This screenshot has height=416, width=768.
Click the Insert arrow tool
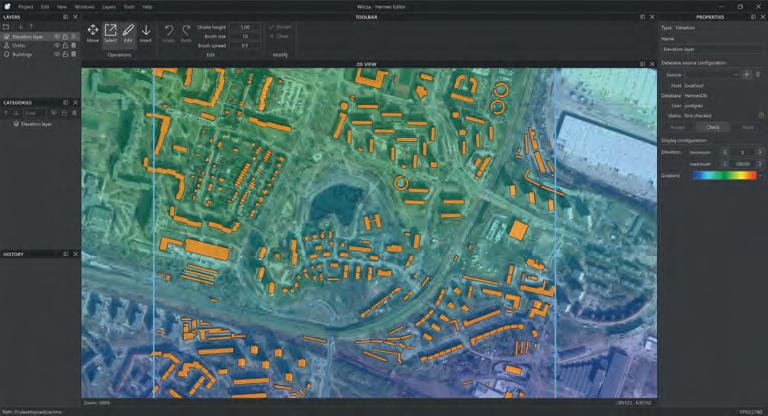[146, 33]
